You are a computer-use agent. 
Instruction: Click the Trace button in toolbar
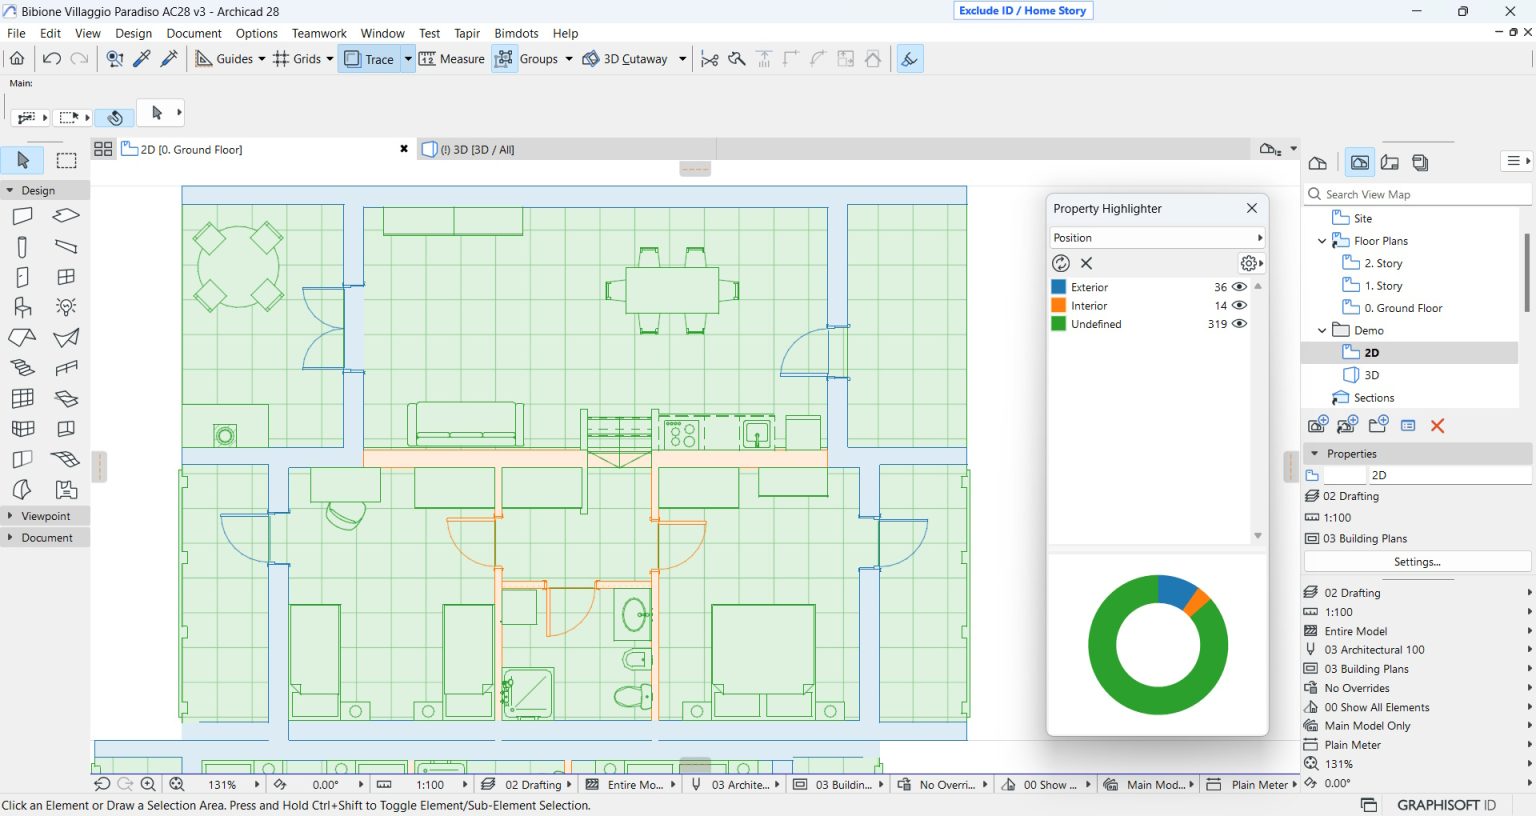tap(369, 59)
